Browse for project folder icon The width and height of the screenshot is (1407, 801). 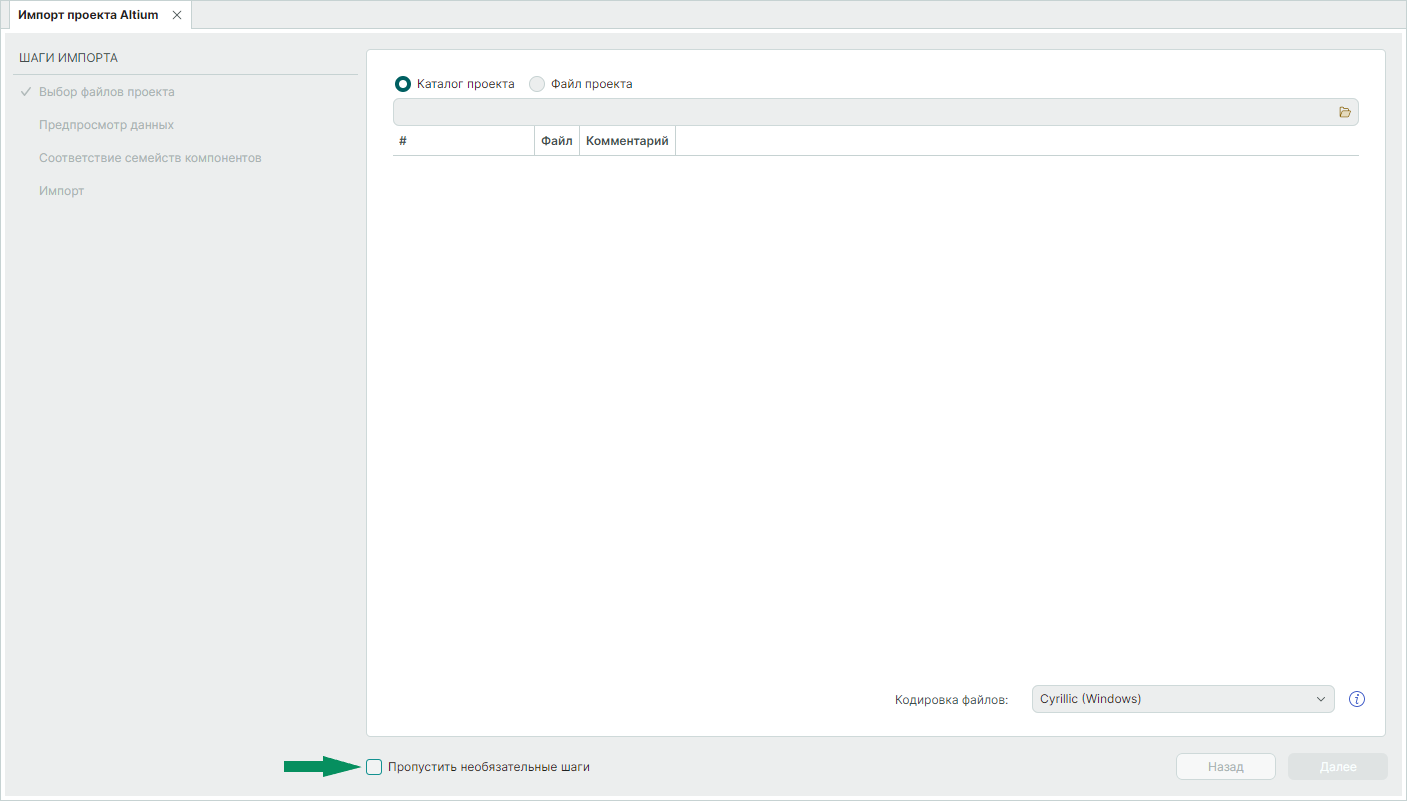(1345, 112)
